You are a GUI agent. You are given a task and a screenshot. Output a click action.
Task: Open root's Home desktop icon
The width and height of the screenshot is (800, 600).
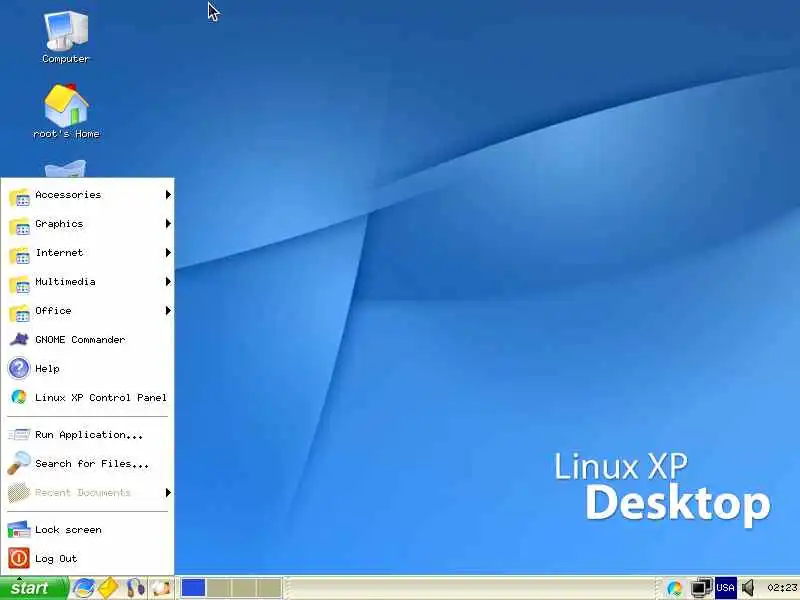point(66,112)
